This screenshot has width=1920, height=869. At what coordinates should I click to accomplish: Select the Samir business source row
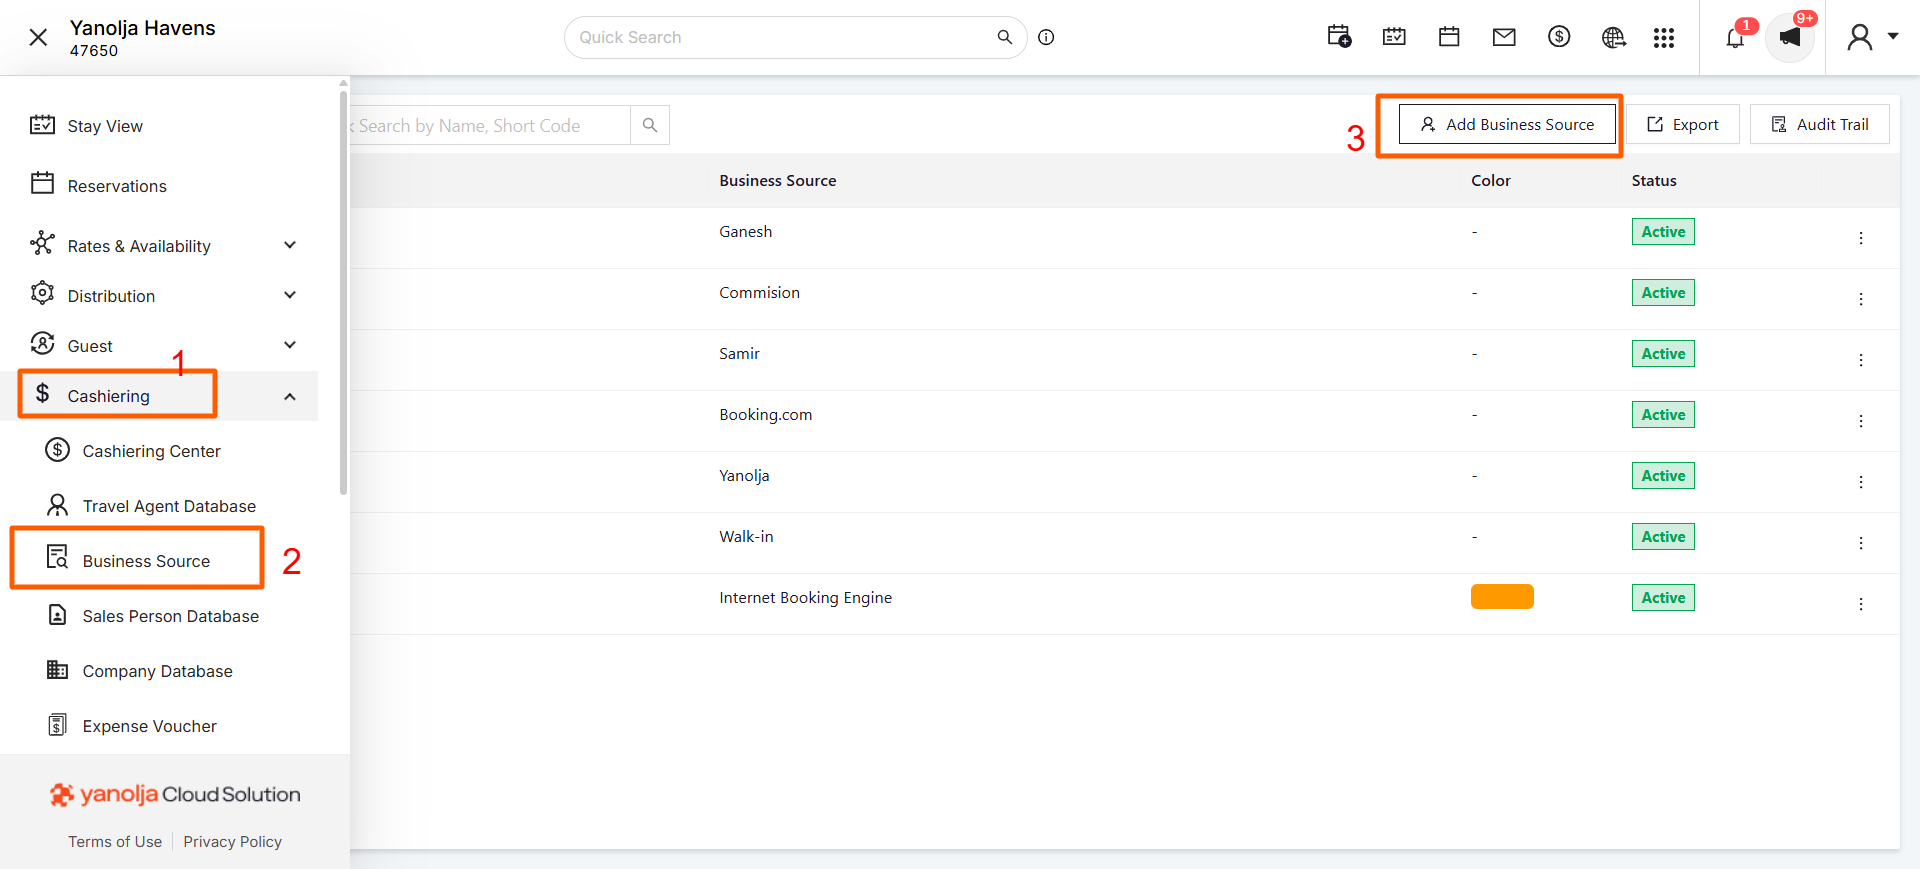pyautogui.click(x=1125, y=360)
